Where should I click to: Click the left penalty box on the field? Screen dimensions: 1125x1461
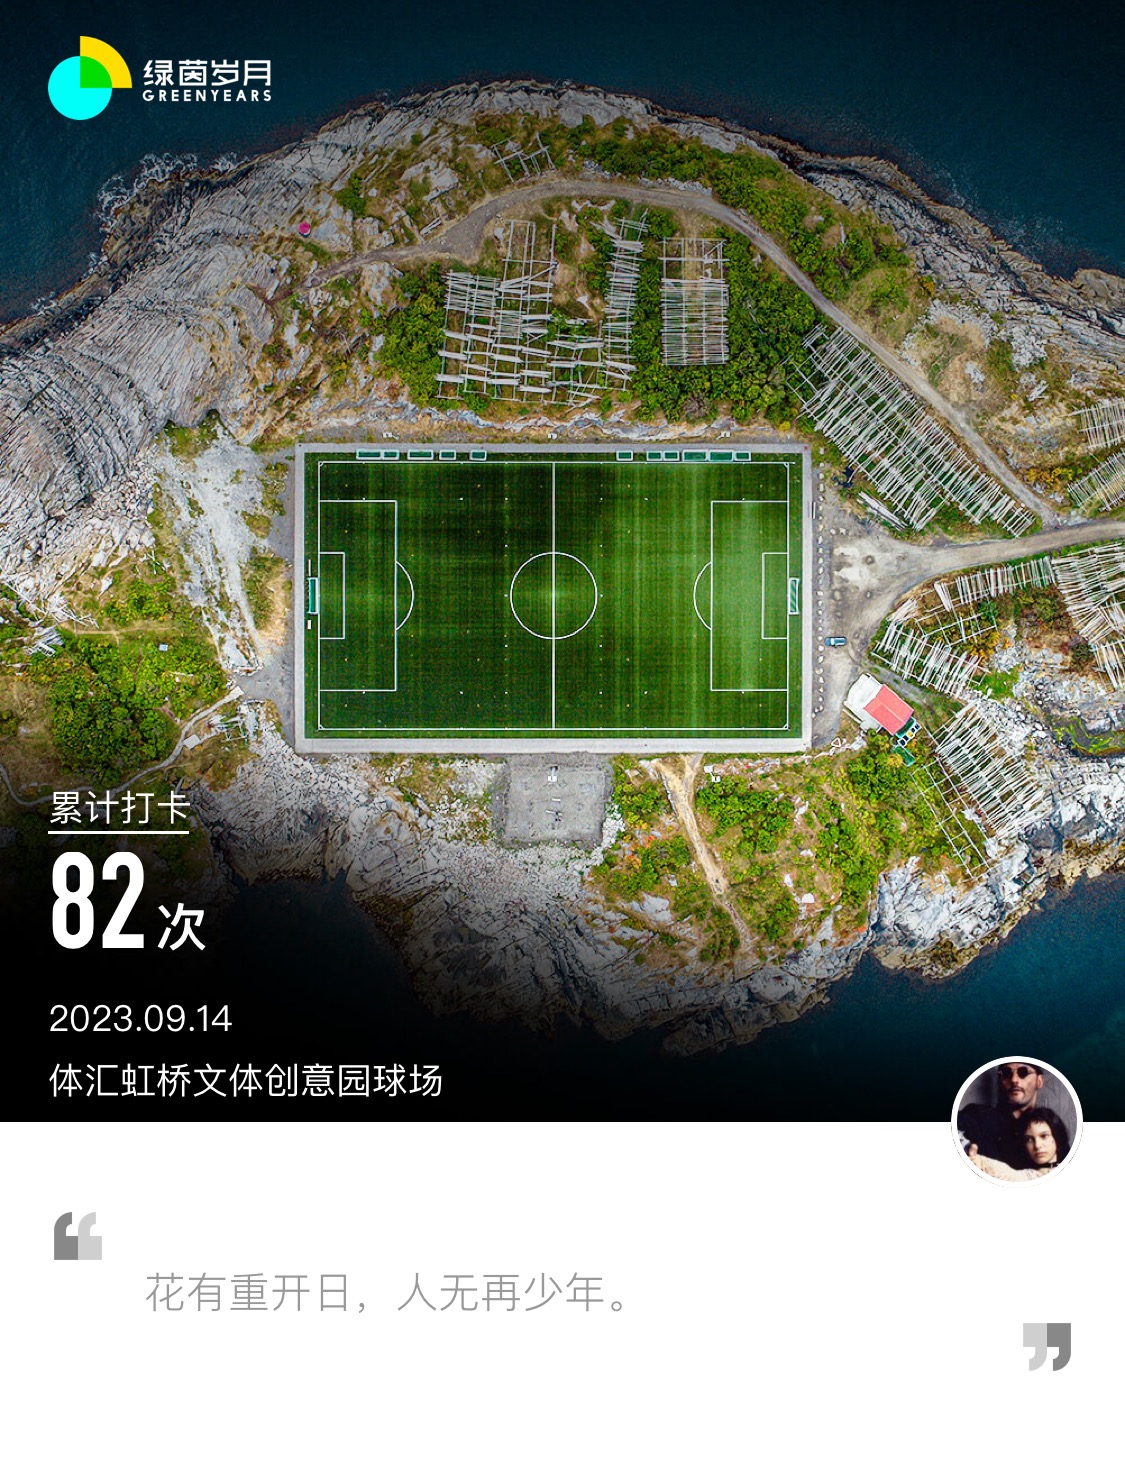[x=358, y=595]
